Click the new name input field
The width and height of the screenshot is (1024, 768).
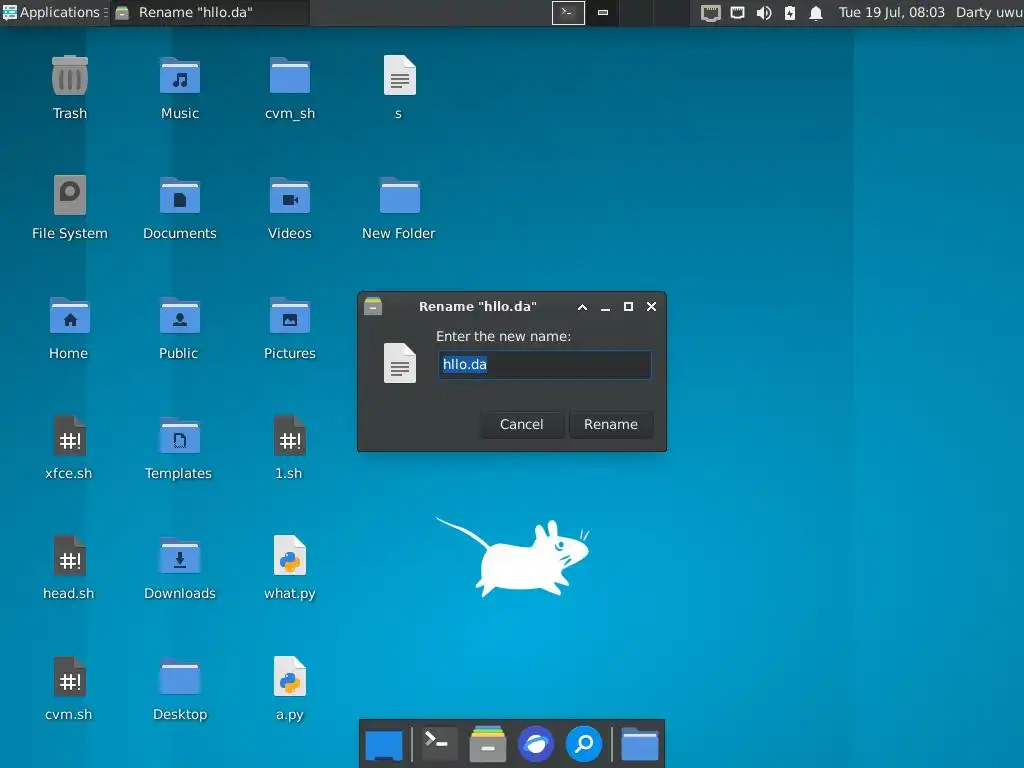[x=545, y=364]
